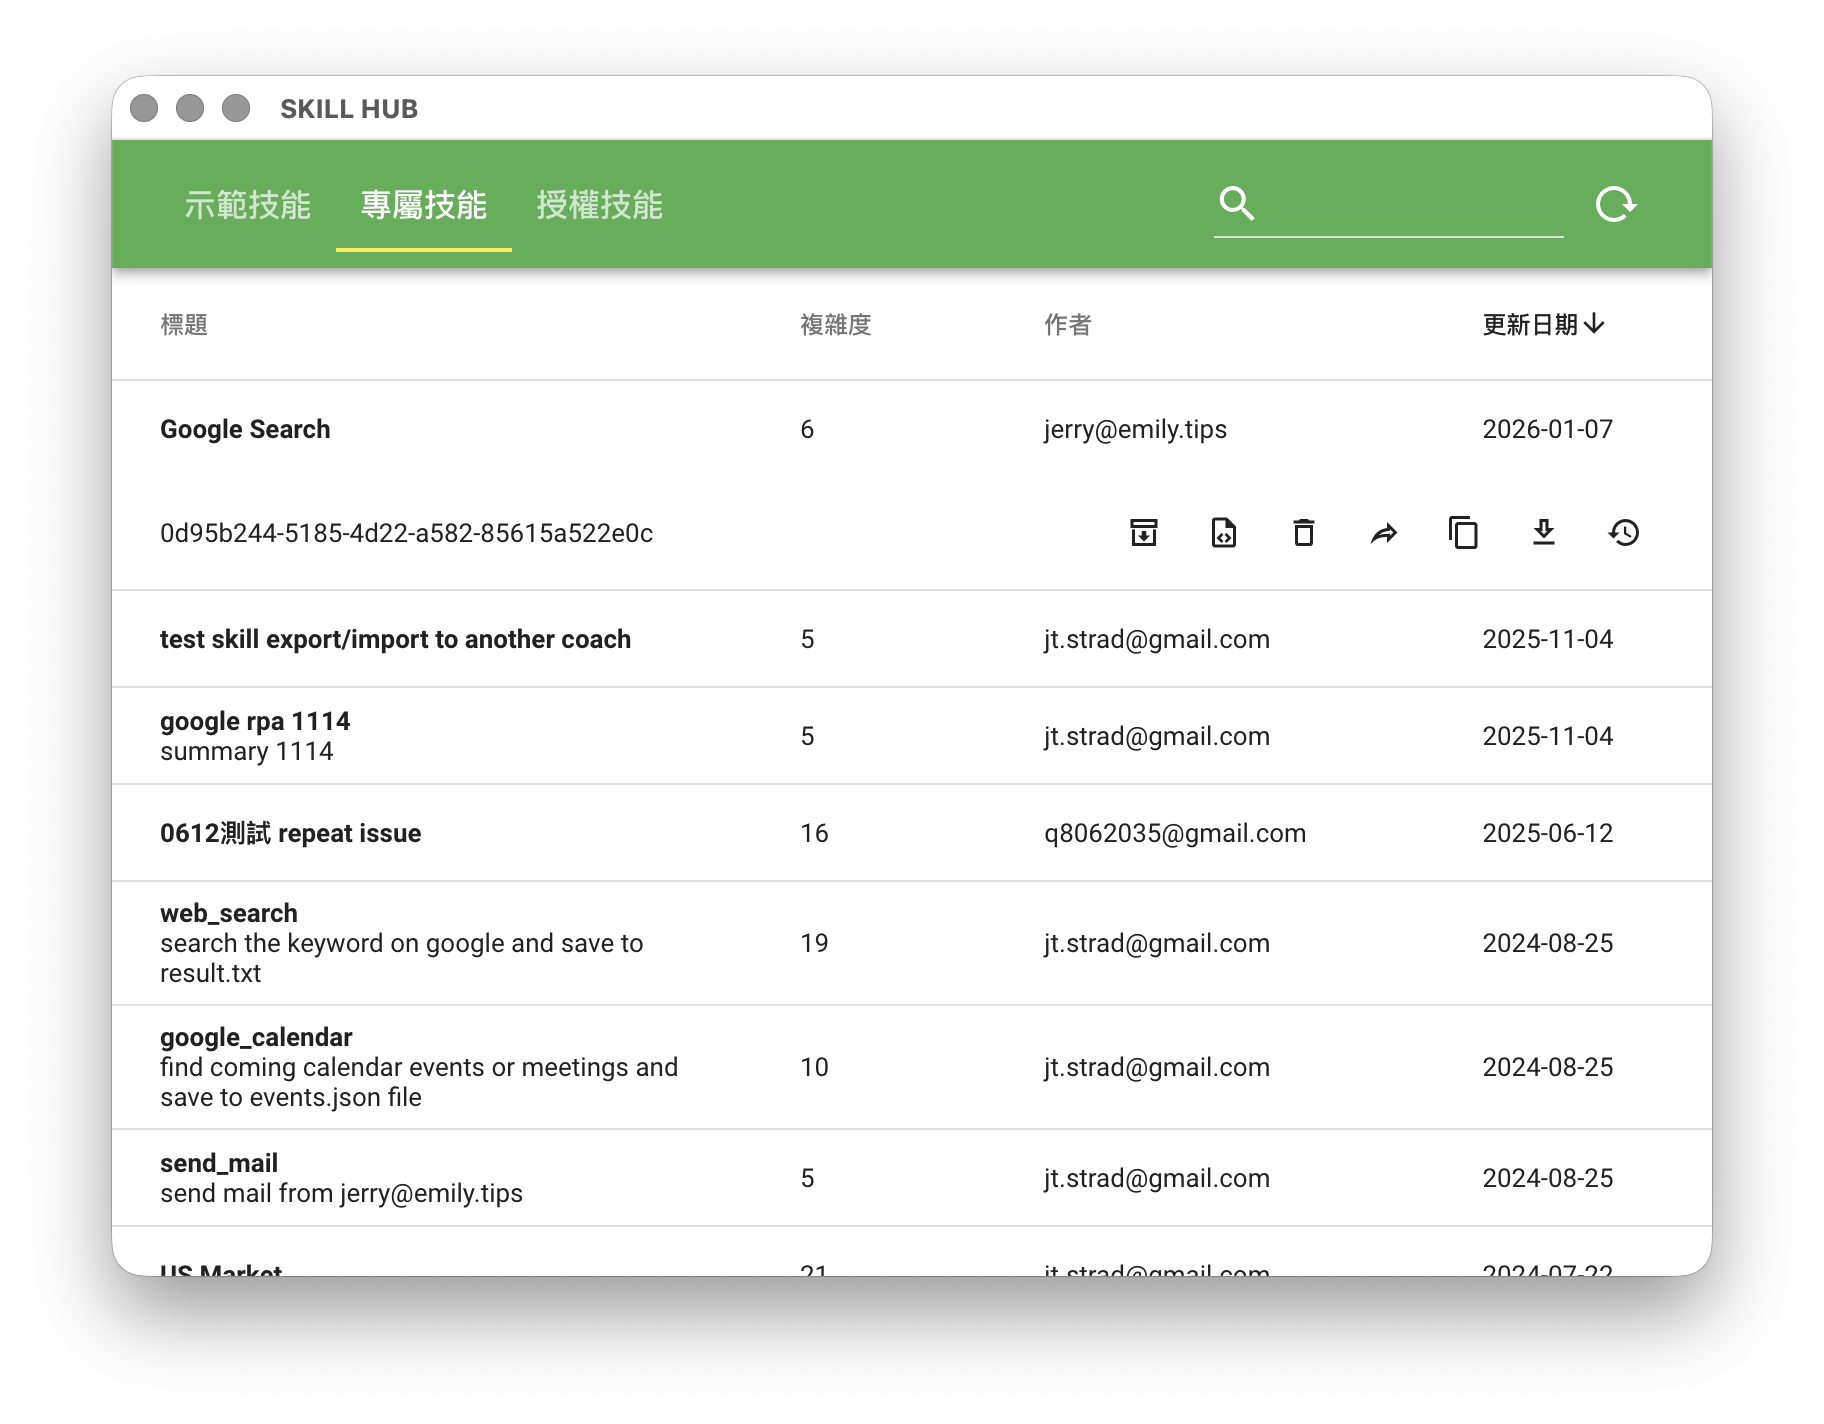The width and height of the screenshot is (1824, 1424).
Task: Duplicate the skill using the copy icon
Action: [x=1463, y=533]
